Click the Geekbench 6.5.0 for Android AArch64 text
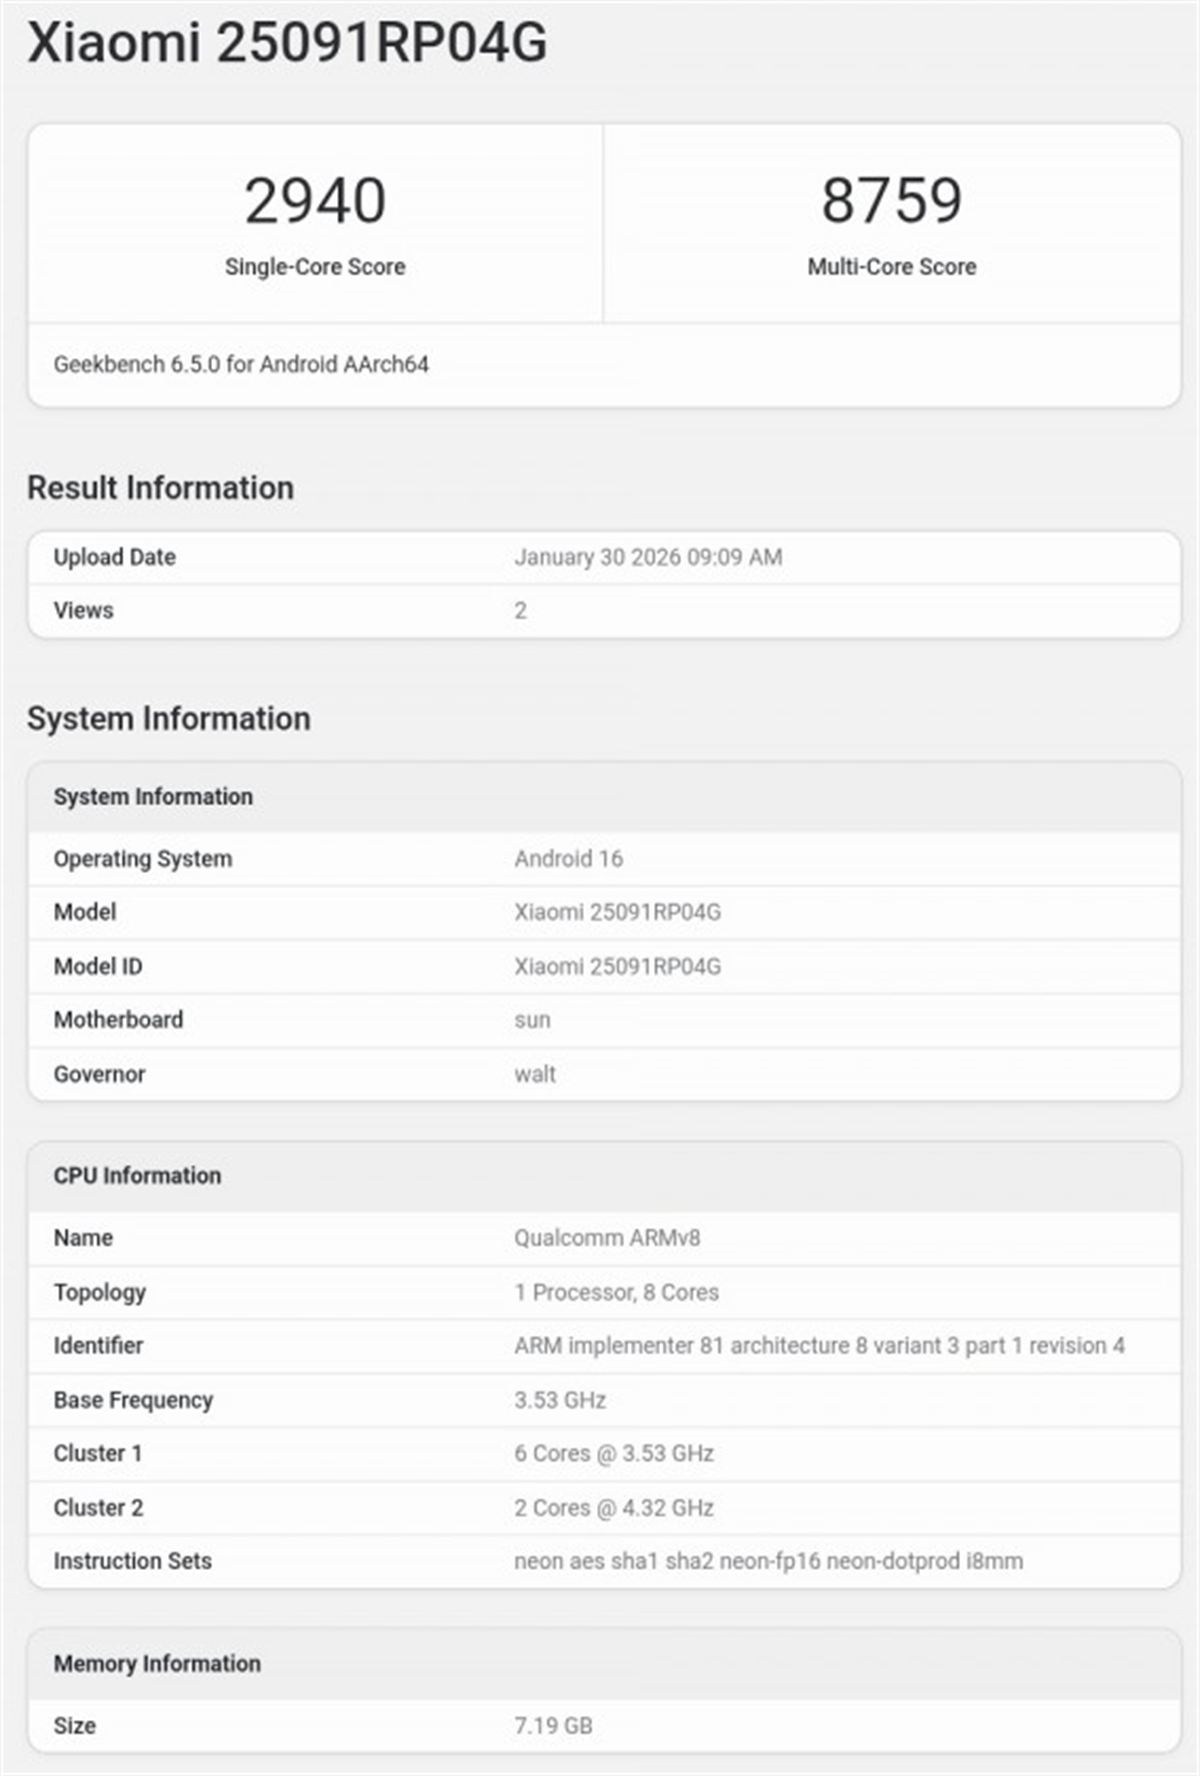Viewport: 1200px width, 1776px height. pyautogui.click(x=241, y=365)
